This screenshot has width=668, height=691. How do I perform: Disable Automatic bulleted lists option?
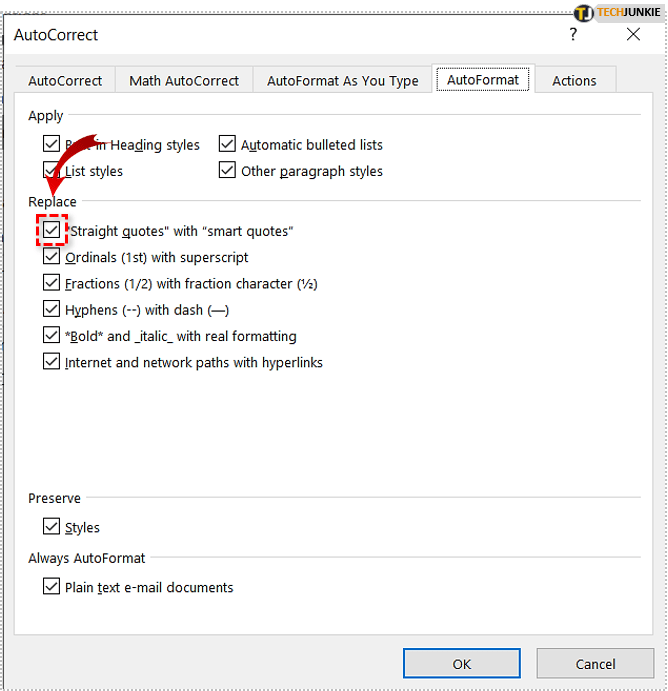[x=227, y=145]
